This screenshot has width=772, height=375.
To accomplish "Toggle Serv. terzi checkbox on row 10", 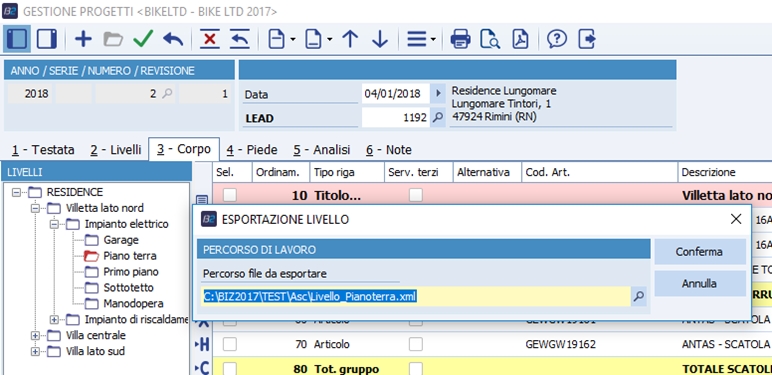I will pos(416,195).
